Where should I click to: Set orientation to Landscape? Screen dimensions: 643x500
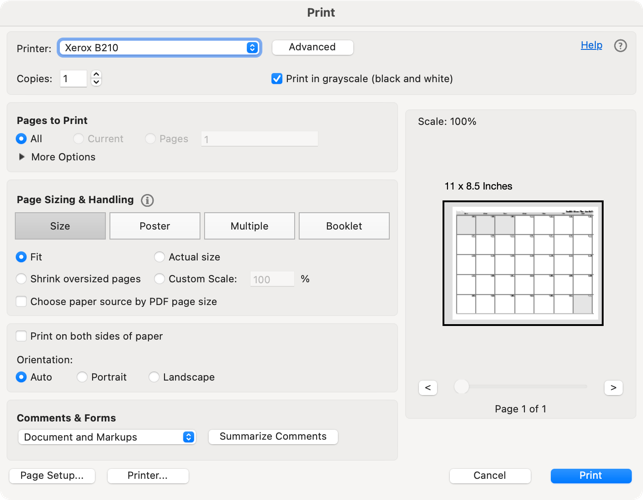coord(154,377)
